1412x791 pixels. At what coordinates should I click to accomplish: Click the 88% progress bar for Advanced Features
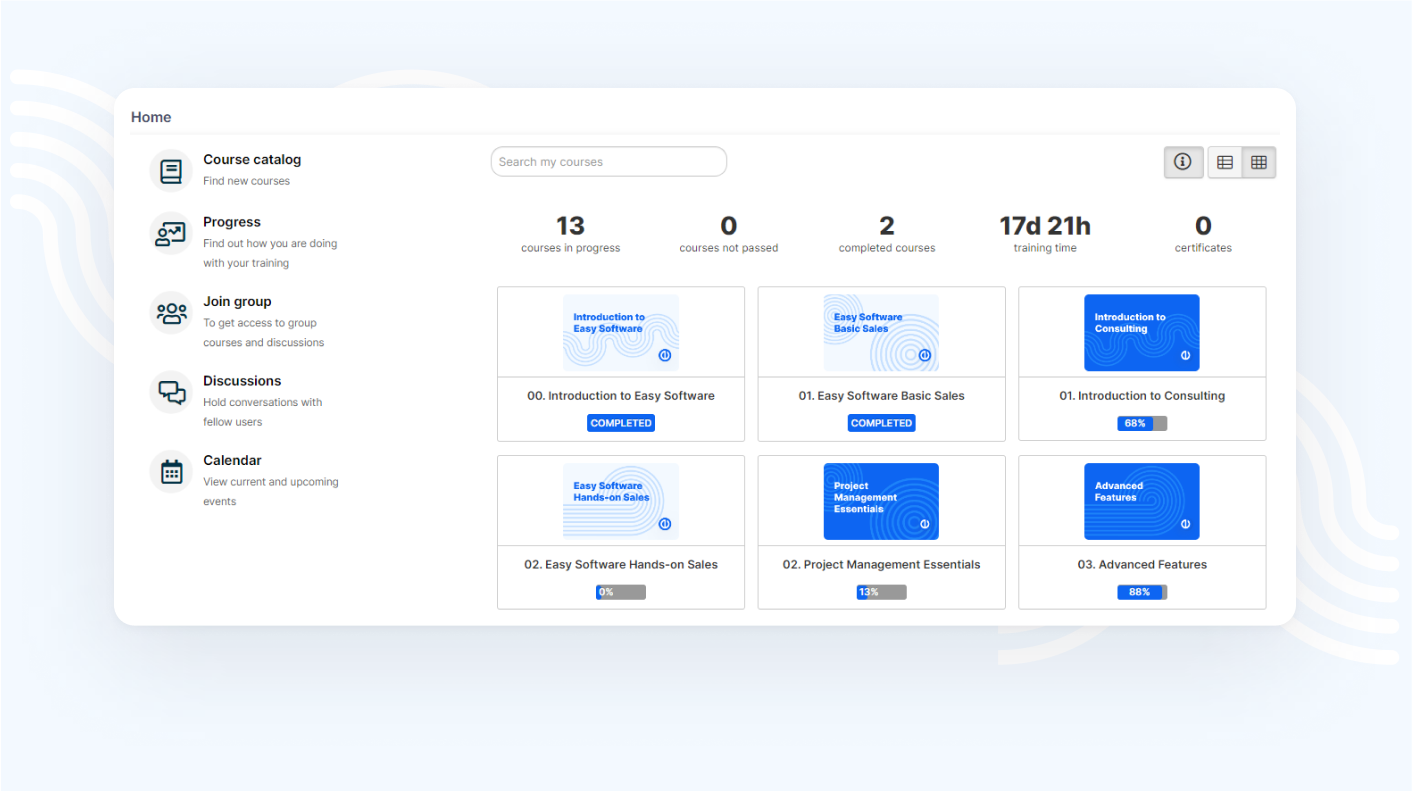pyautogui.click(x=1141, y=592)
